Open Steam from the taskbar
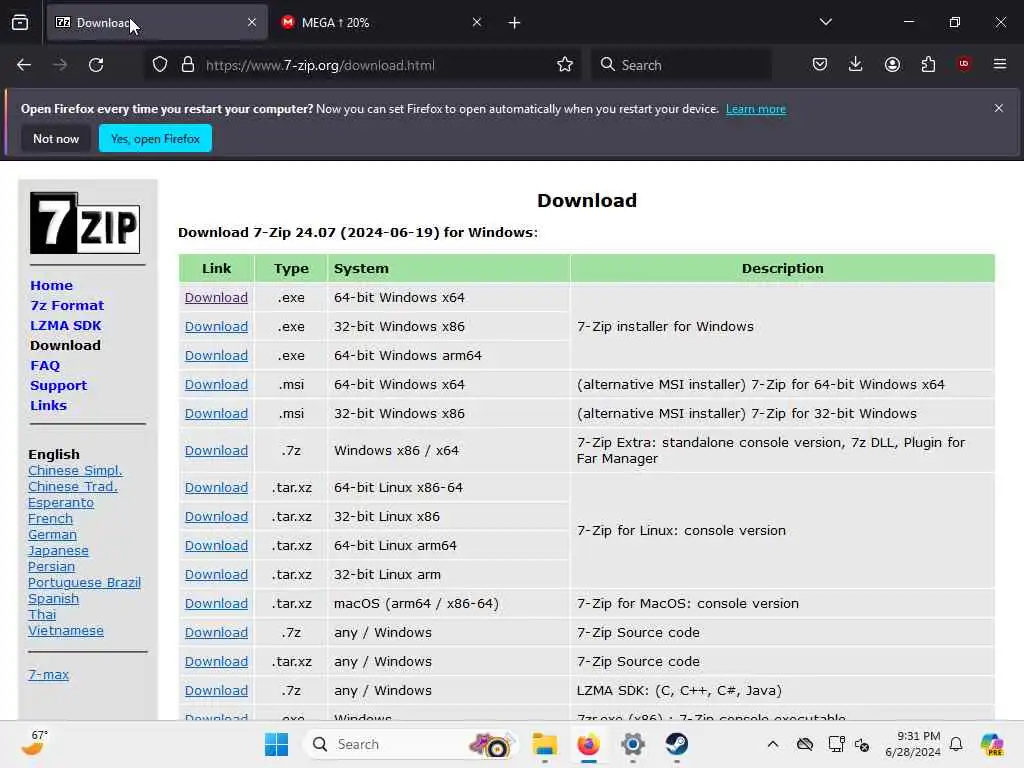Screen dimensions: 1024x768 click(x=677, y=744)
